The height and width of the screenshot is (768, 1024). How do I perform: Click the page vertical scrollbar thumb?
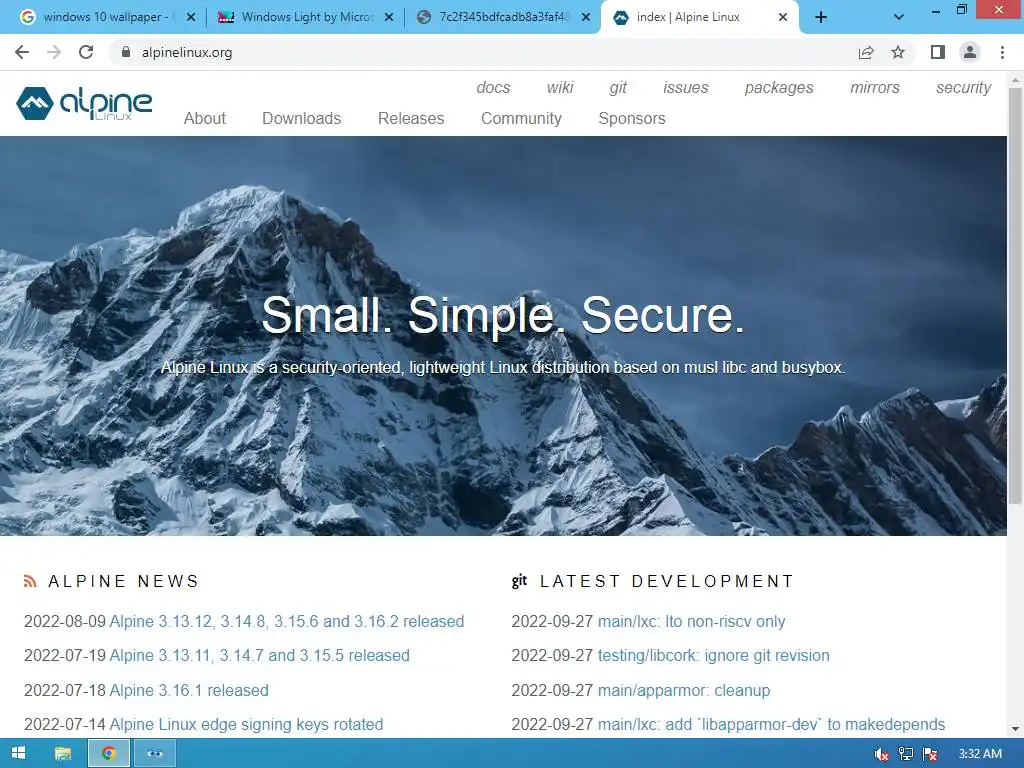pyautogui.click(x=1015, y=296)
